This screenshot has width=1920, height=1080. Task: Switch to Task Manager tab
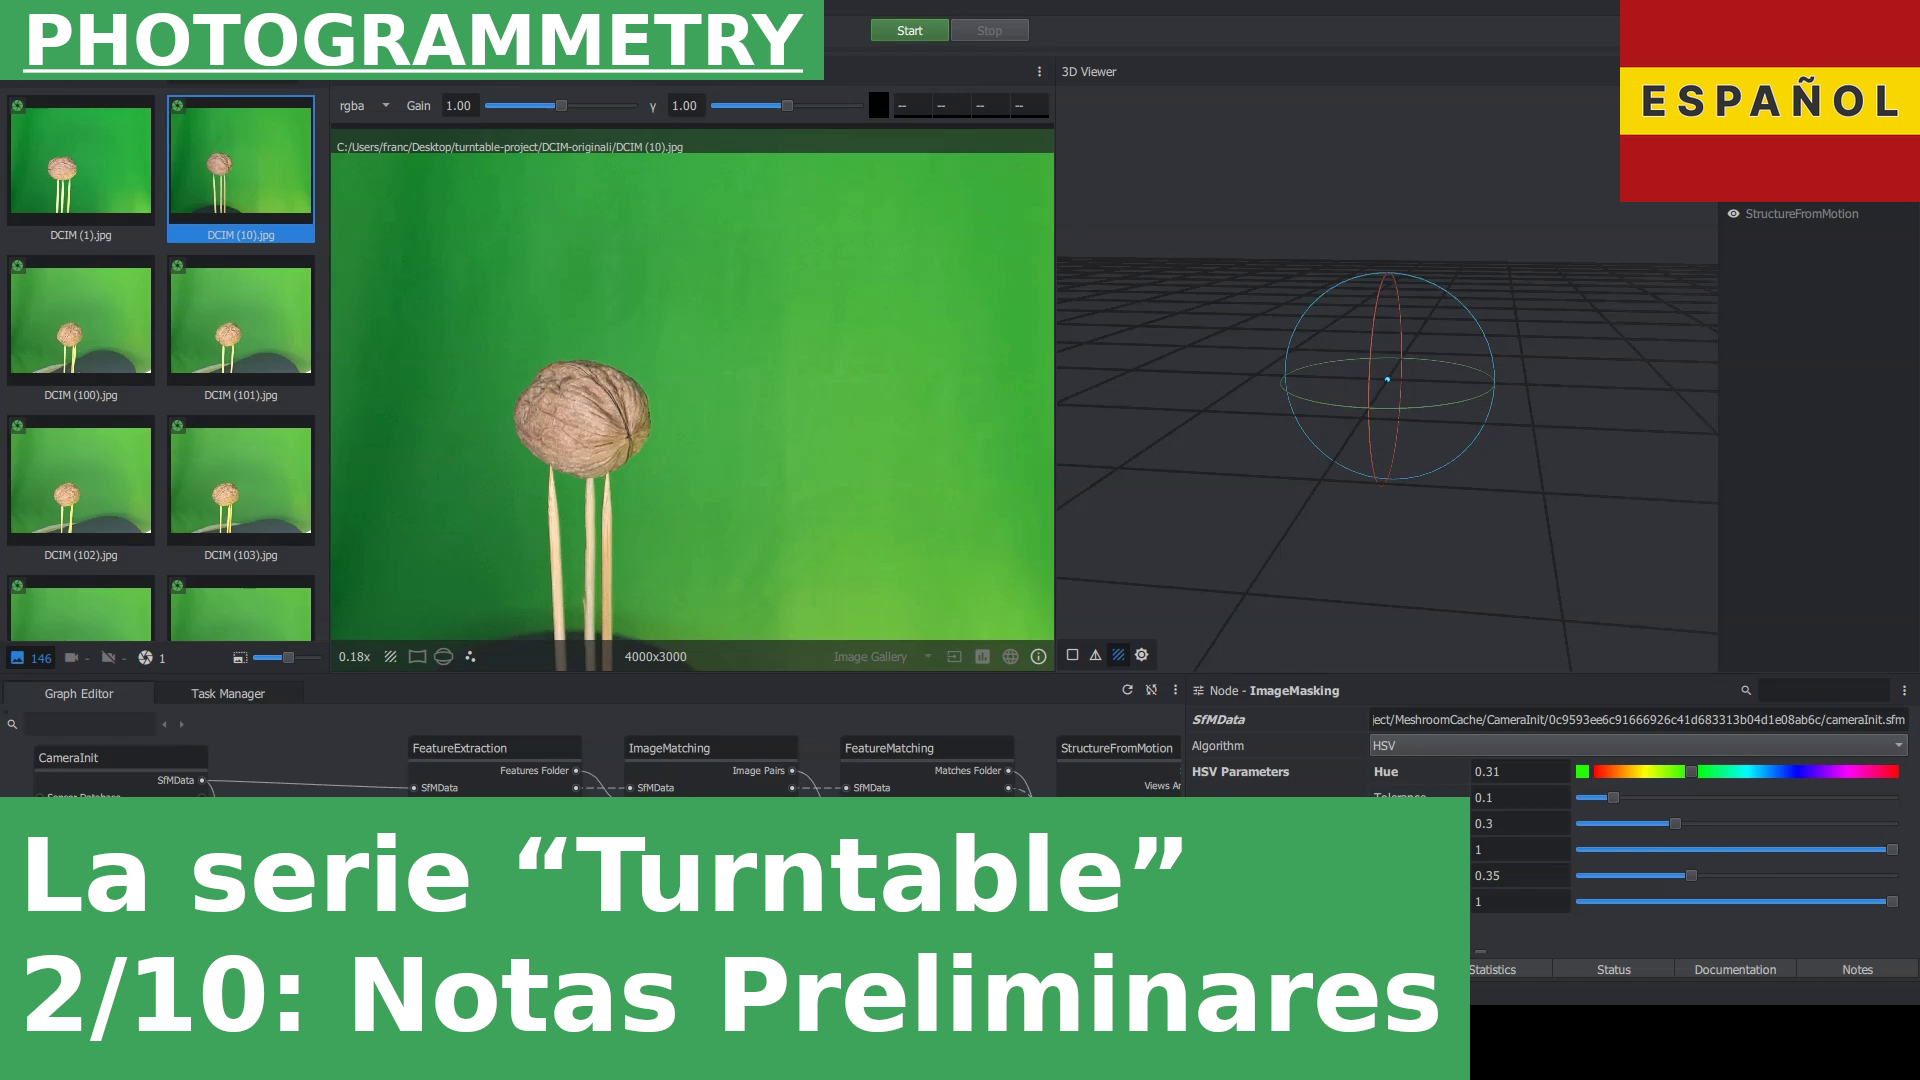(x=228, y=694)
